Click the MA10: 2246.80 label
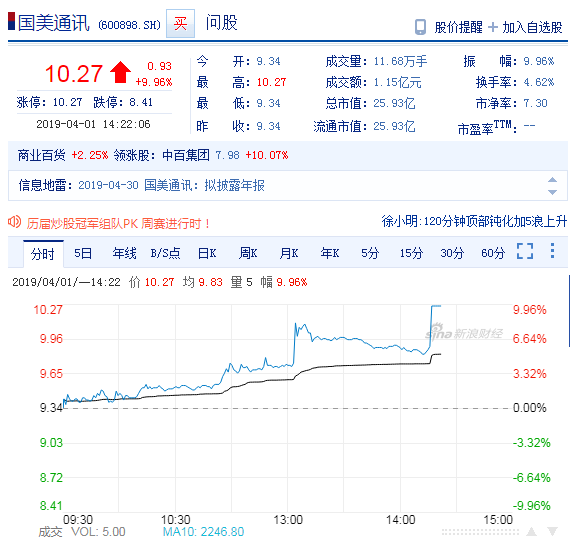The width and height of the screenshot is (570, 539). coord(203,532)
